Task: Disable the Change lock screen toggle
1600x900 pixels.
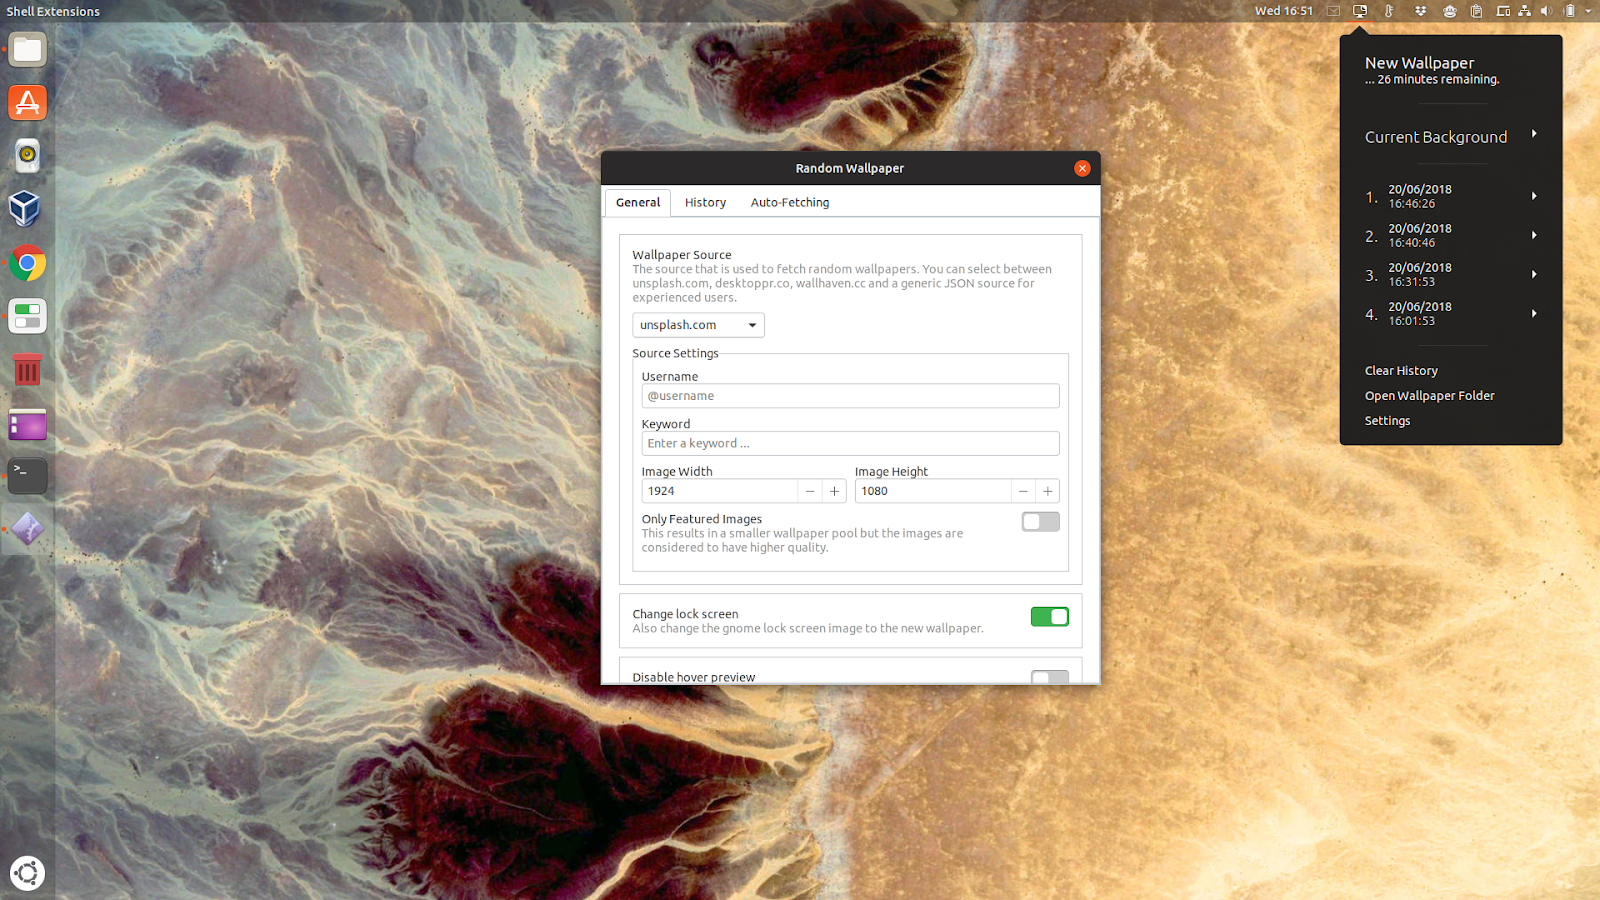Action: point(1050,616)
